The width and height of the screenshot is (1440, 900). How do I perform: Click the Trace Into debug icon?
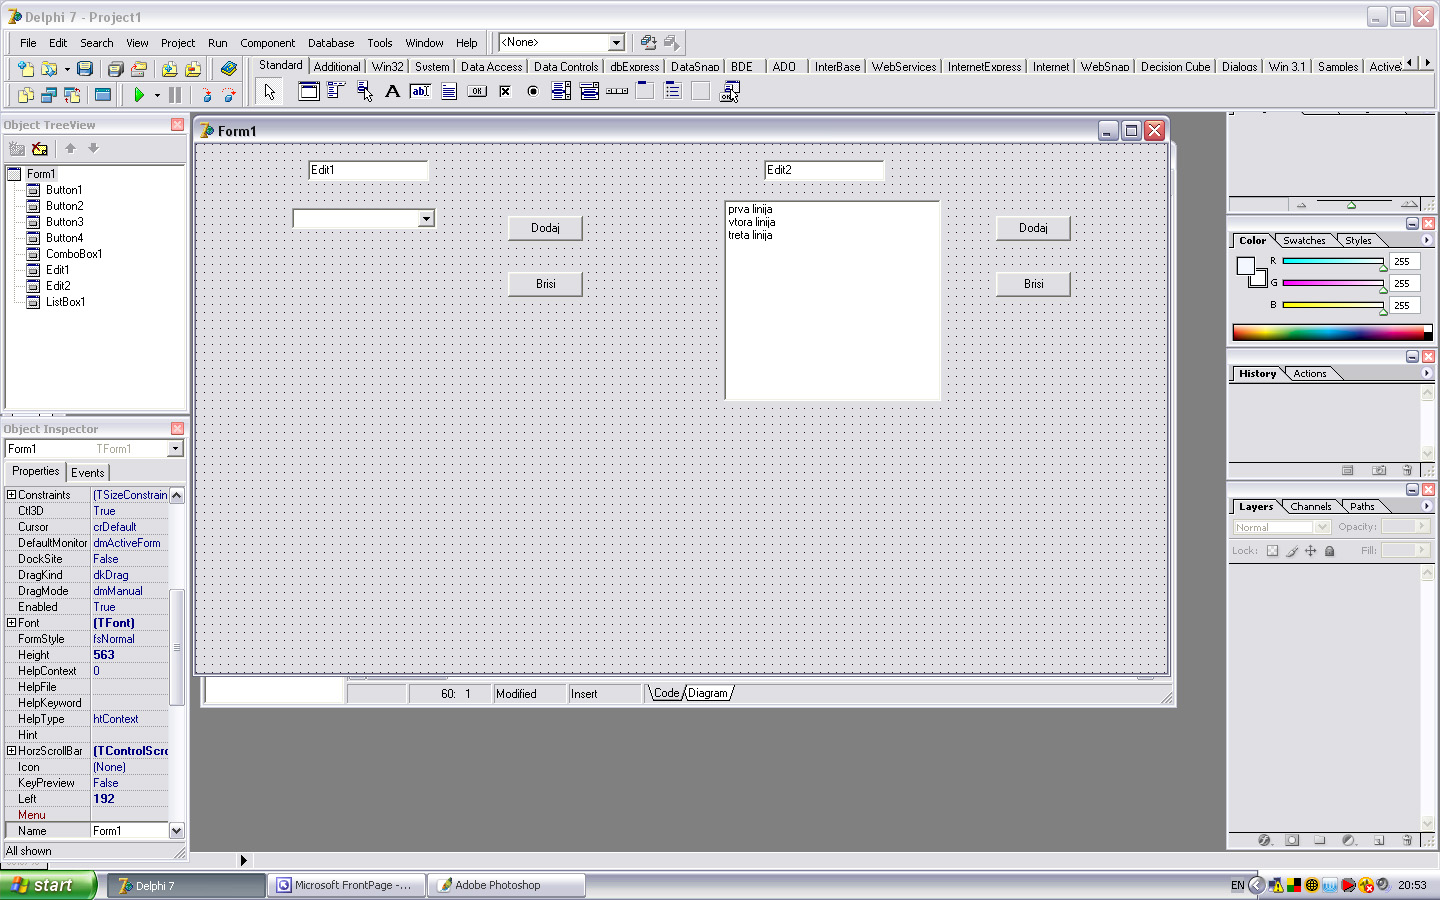click(x=206, y=95)
